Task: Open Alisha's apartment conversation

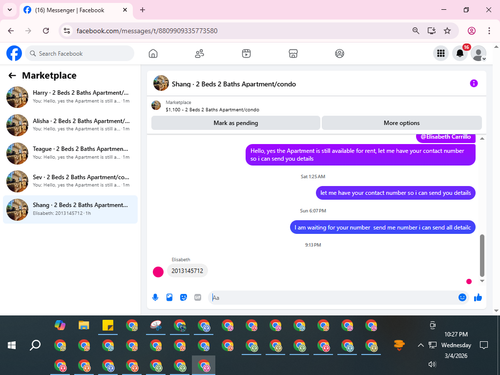Action: [x=70, y=125]
